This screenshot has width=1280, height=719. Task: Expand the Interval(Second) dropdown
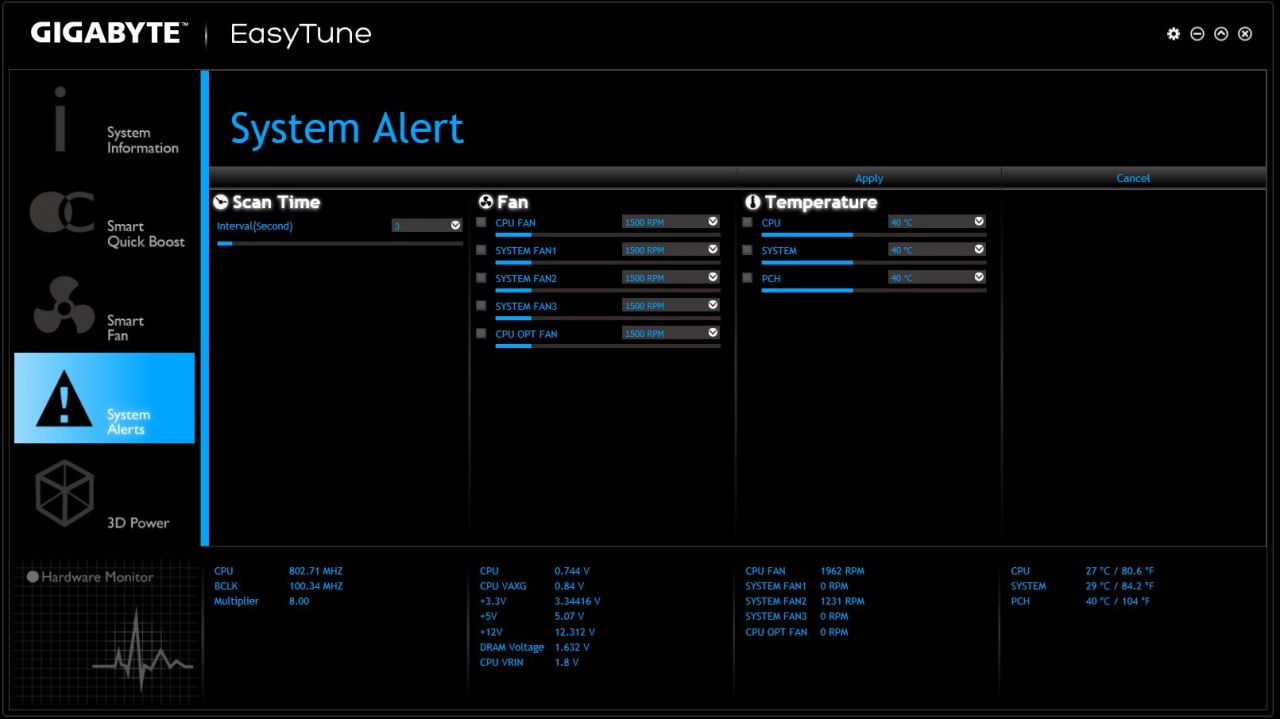[x=455, y=226]
